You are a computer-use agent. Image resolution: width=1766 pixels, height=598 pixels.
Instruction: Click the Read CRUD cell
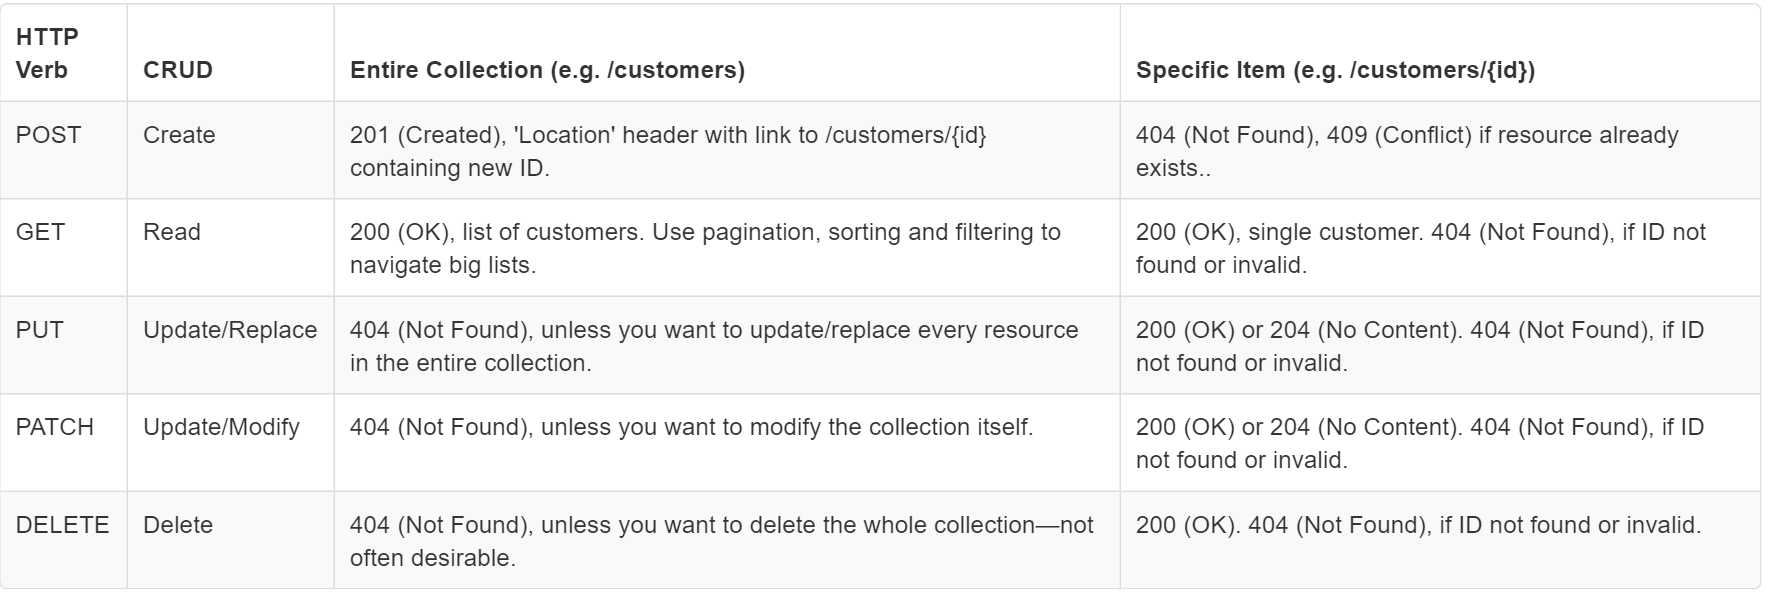click(x=172, y=232)
